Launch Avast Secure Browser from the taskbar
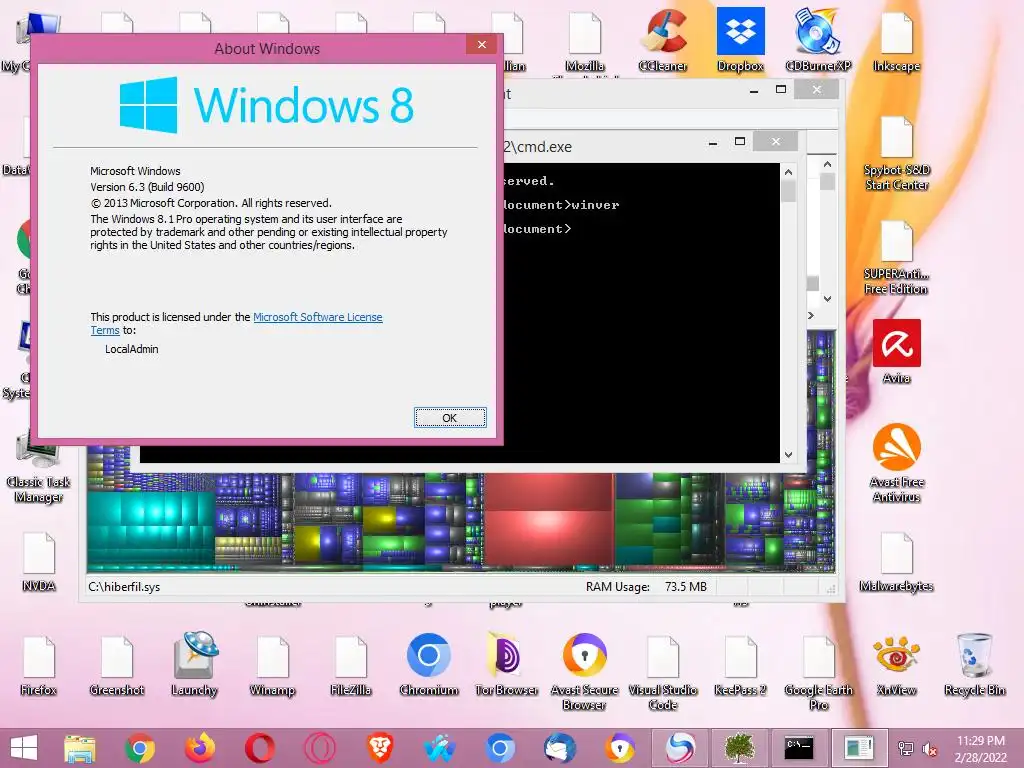 click(x=620, y=748)
